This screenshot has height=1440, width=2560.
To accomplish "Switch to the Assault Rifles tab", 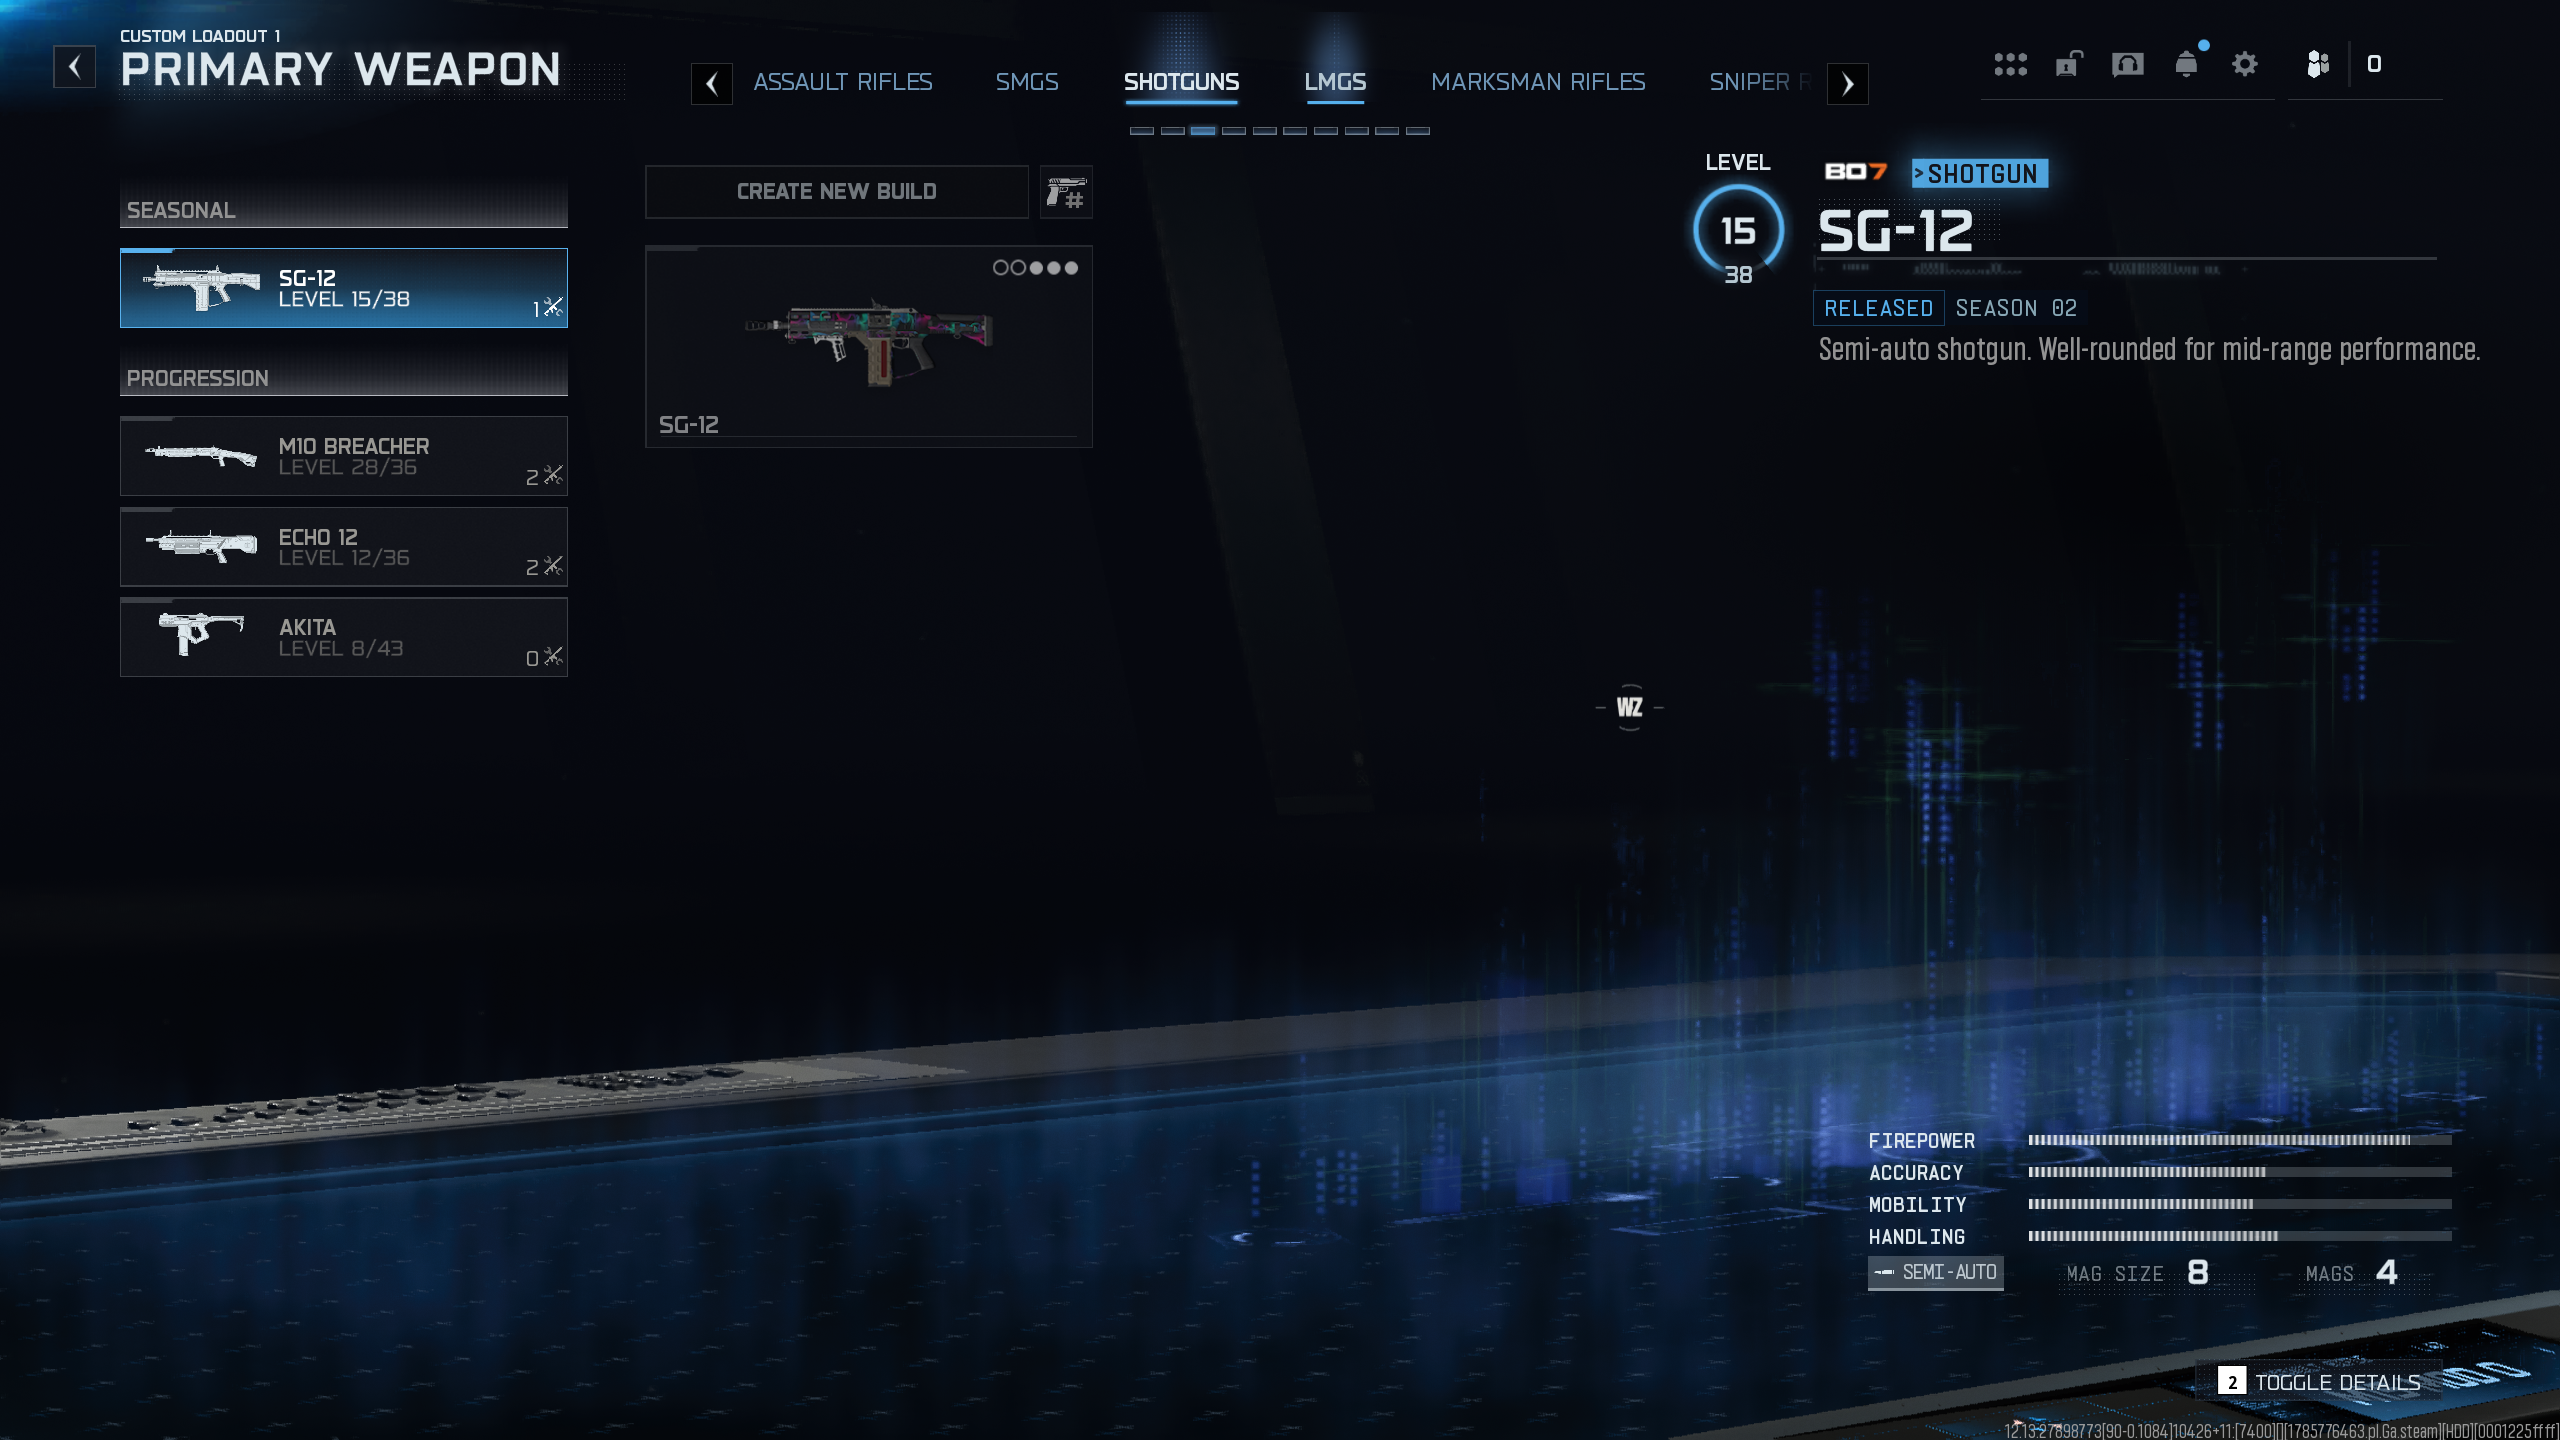I will (843, 82).
